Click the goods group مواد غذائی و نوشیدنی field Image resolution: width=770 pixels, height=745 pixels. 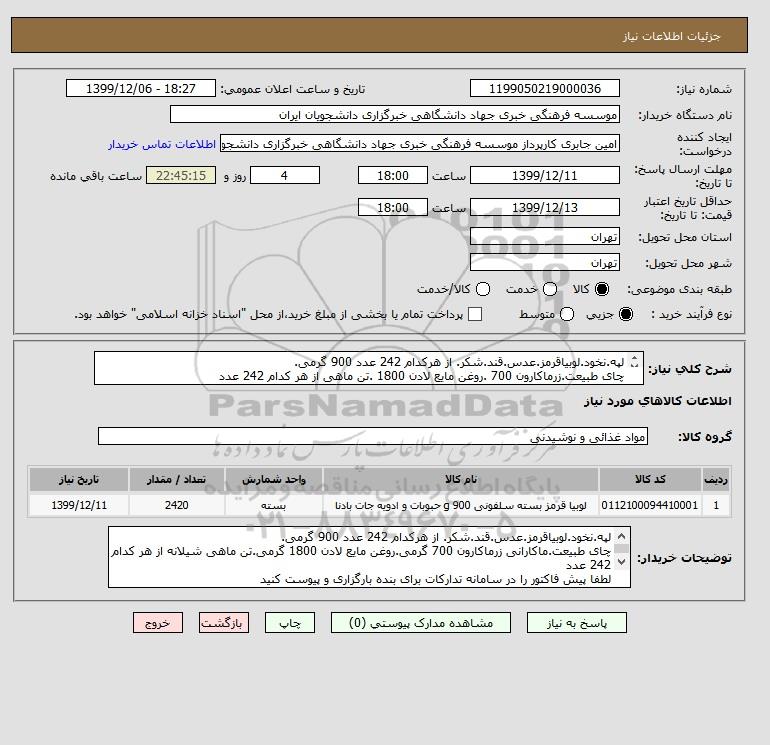pos(373,436)
